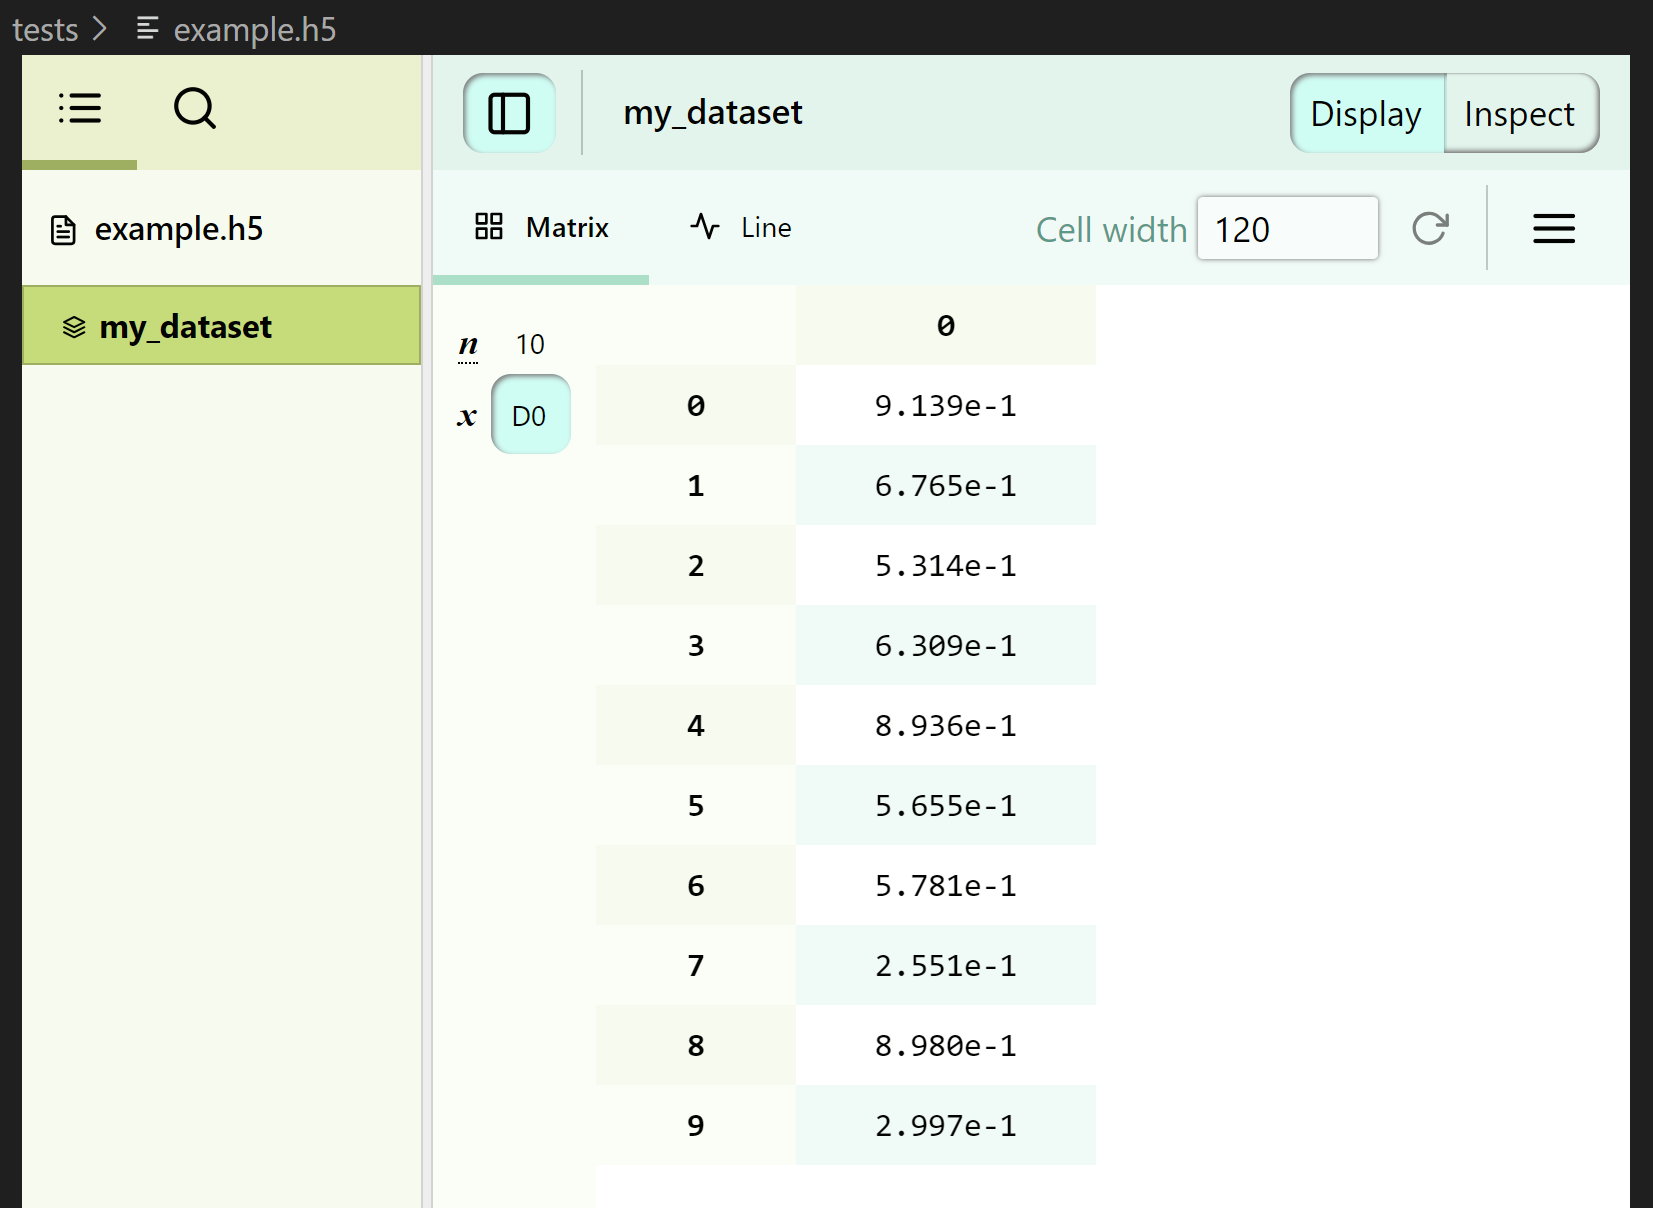The image size is (1653, 1208).
Task: Click the my_dataset title heading
Action: point(713,113)
